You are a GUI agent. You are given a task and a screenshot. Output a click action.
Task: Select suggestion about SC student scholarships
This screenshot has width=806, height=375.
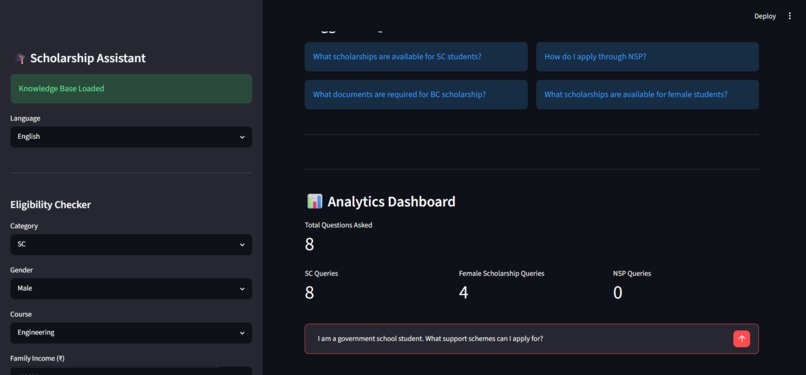pyautogui.click(x=416, y=57)
